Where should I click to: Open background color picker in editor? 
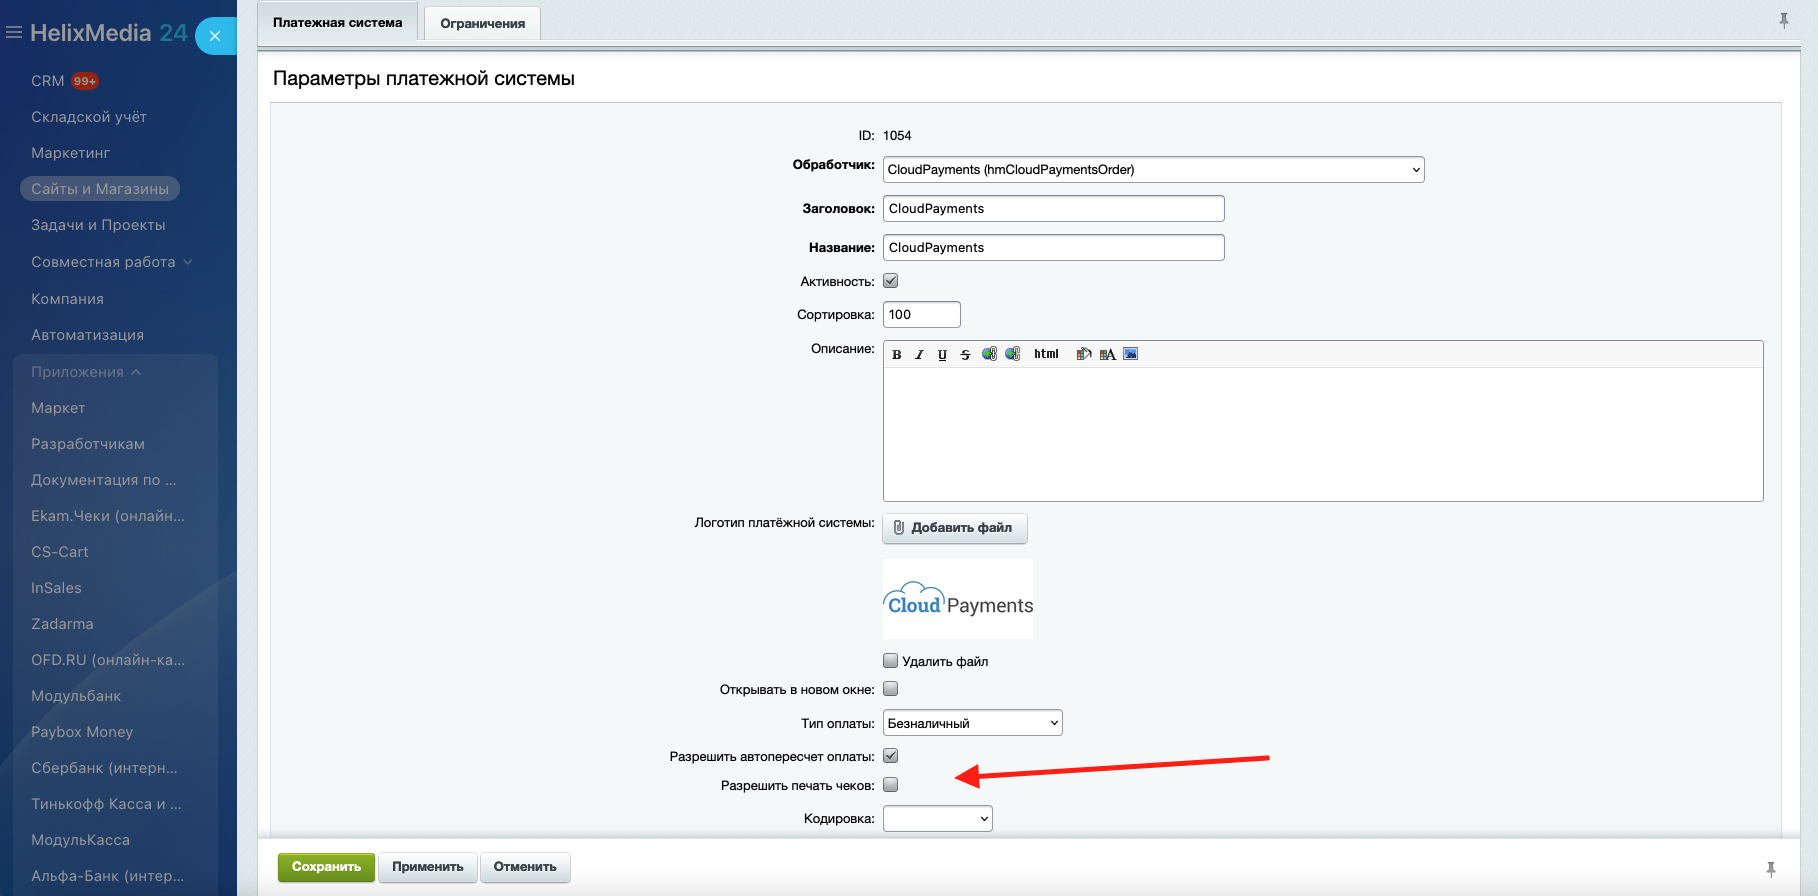[x=1084, y=354]
